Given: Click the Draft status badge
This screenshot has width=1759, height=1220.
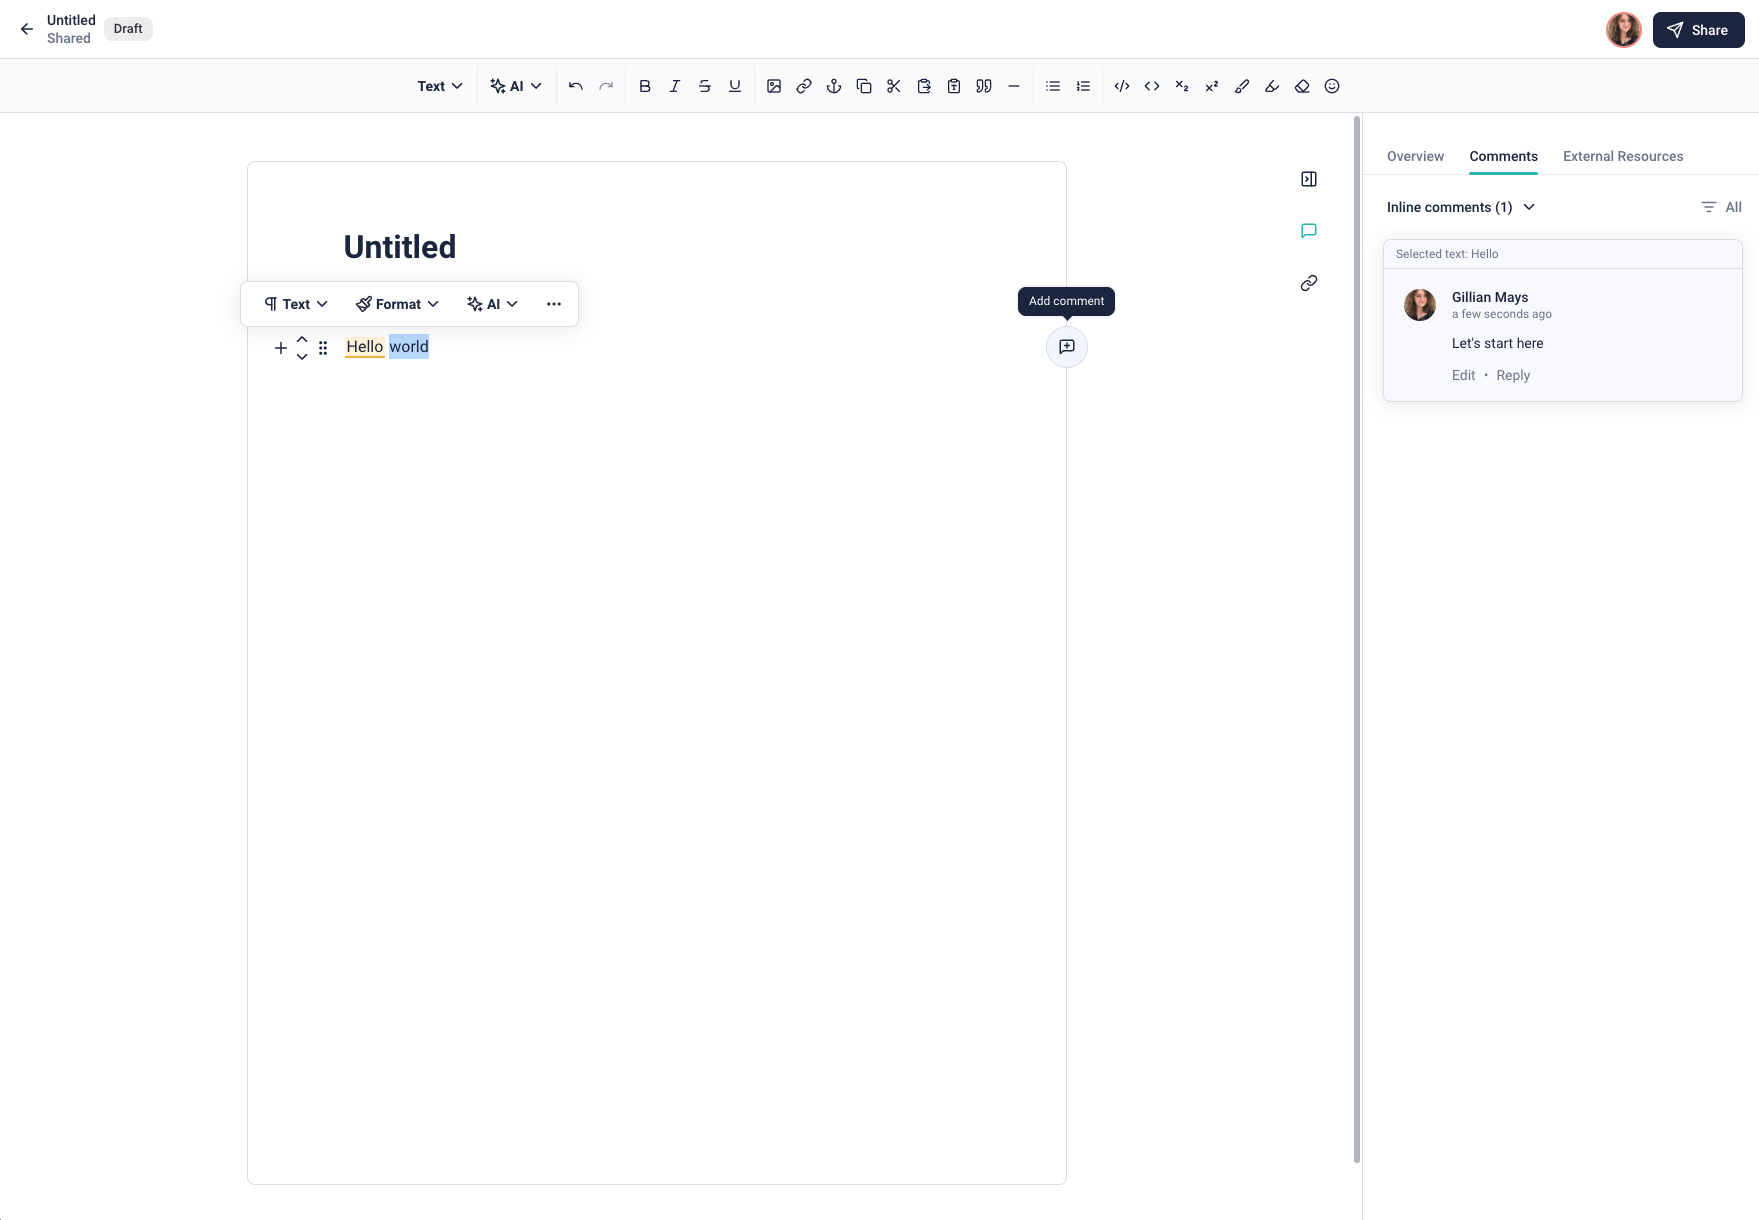Looking at the screenshot, I should 128,29.
